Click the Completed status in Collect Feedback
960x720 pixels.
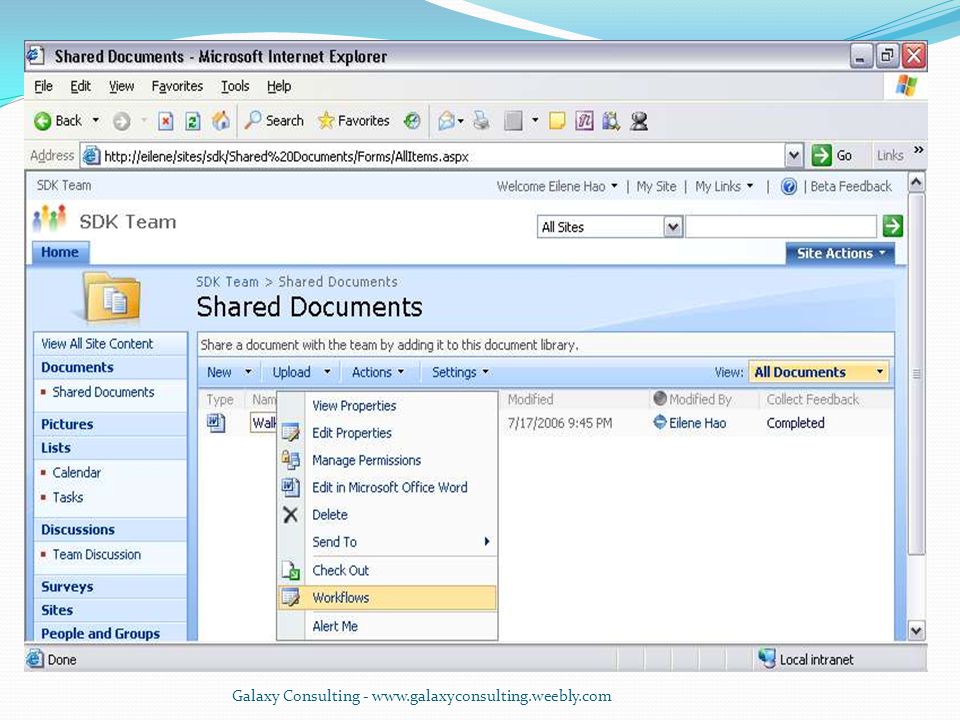795,422
